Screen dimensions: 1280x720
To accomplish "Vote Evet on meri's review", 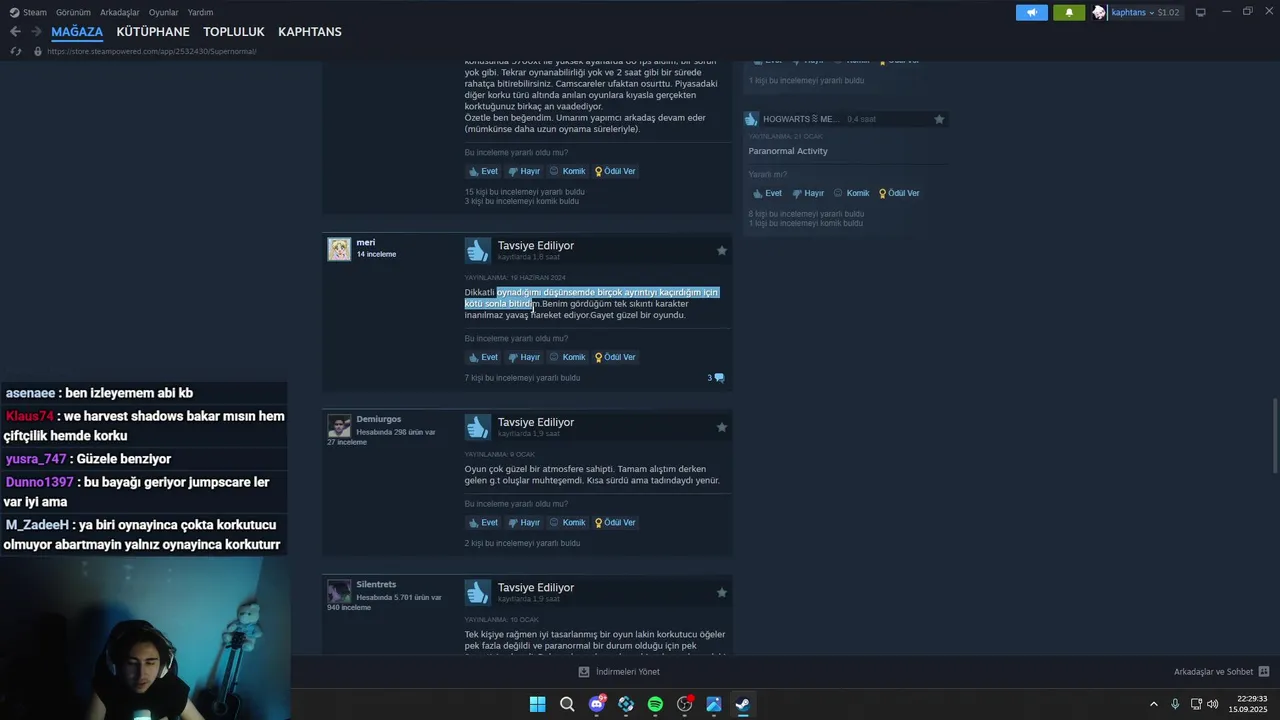I will 483,357.
